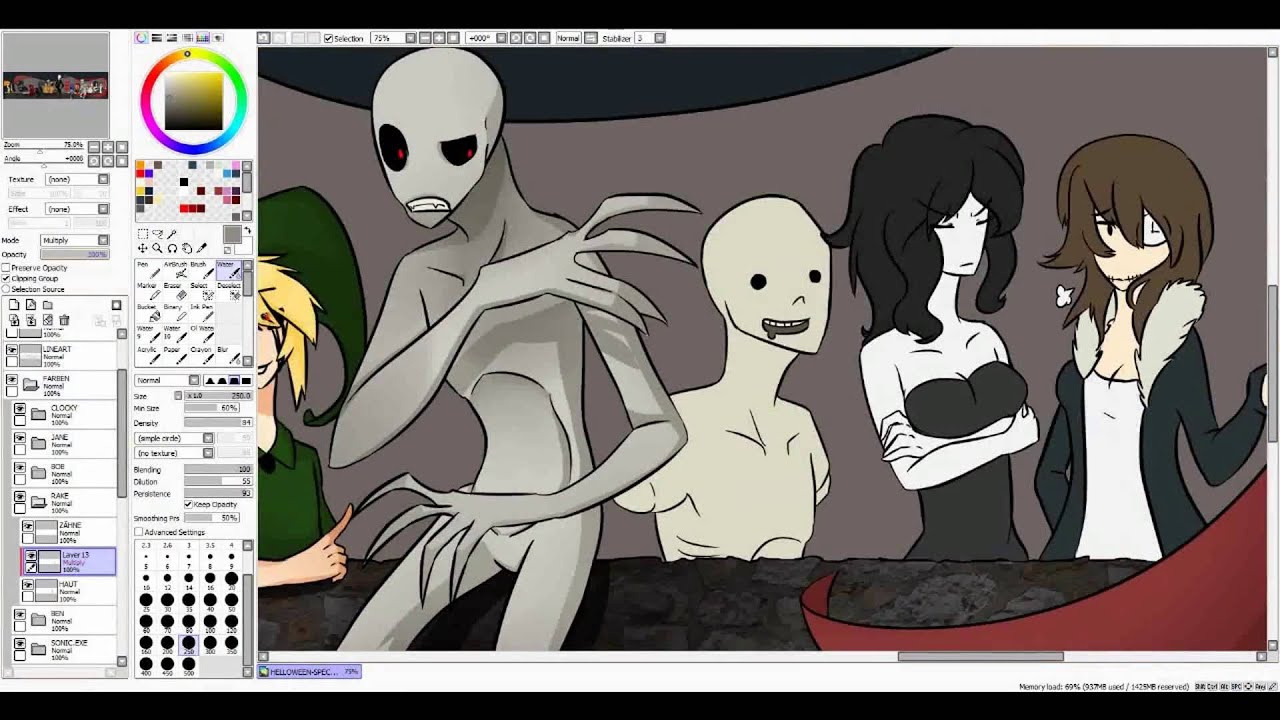Show the color wheel panel icon
Viewport: 1280px width, 720px height.
[x=141, y=38]
